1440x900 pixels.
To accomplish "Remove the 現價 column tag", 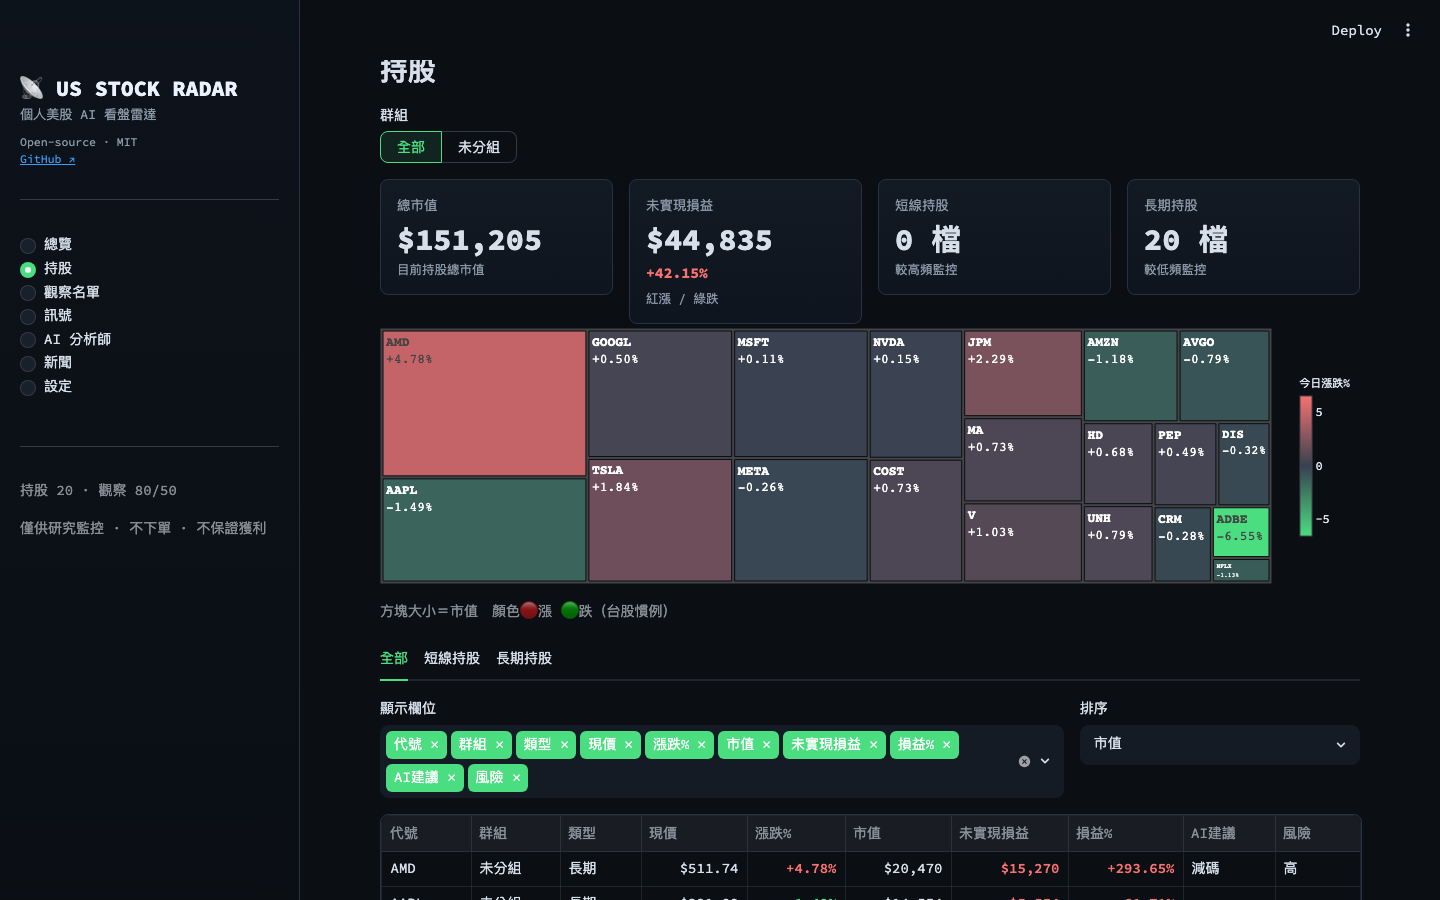I will pos(628,745).
